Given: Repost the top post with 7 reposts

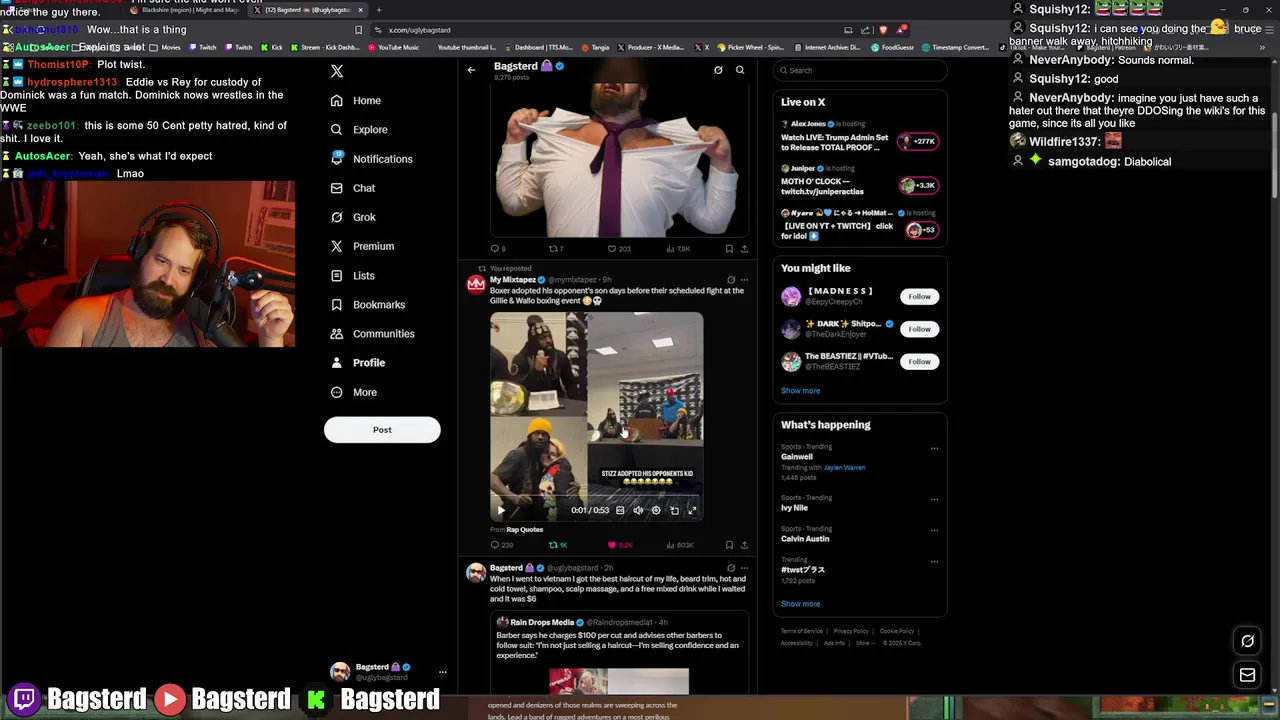Looking at the screenshot, I should tap(556, 249).
